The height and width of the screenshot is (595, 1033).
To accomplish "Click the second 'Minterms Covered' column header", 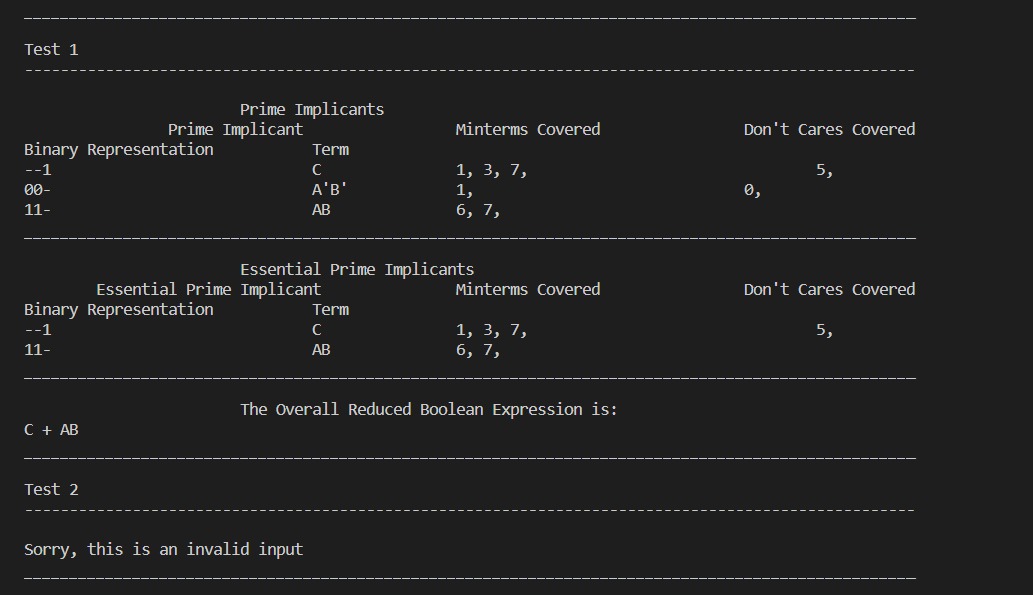I will click(x=528, y=290).
